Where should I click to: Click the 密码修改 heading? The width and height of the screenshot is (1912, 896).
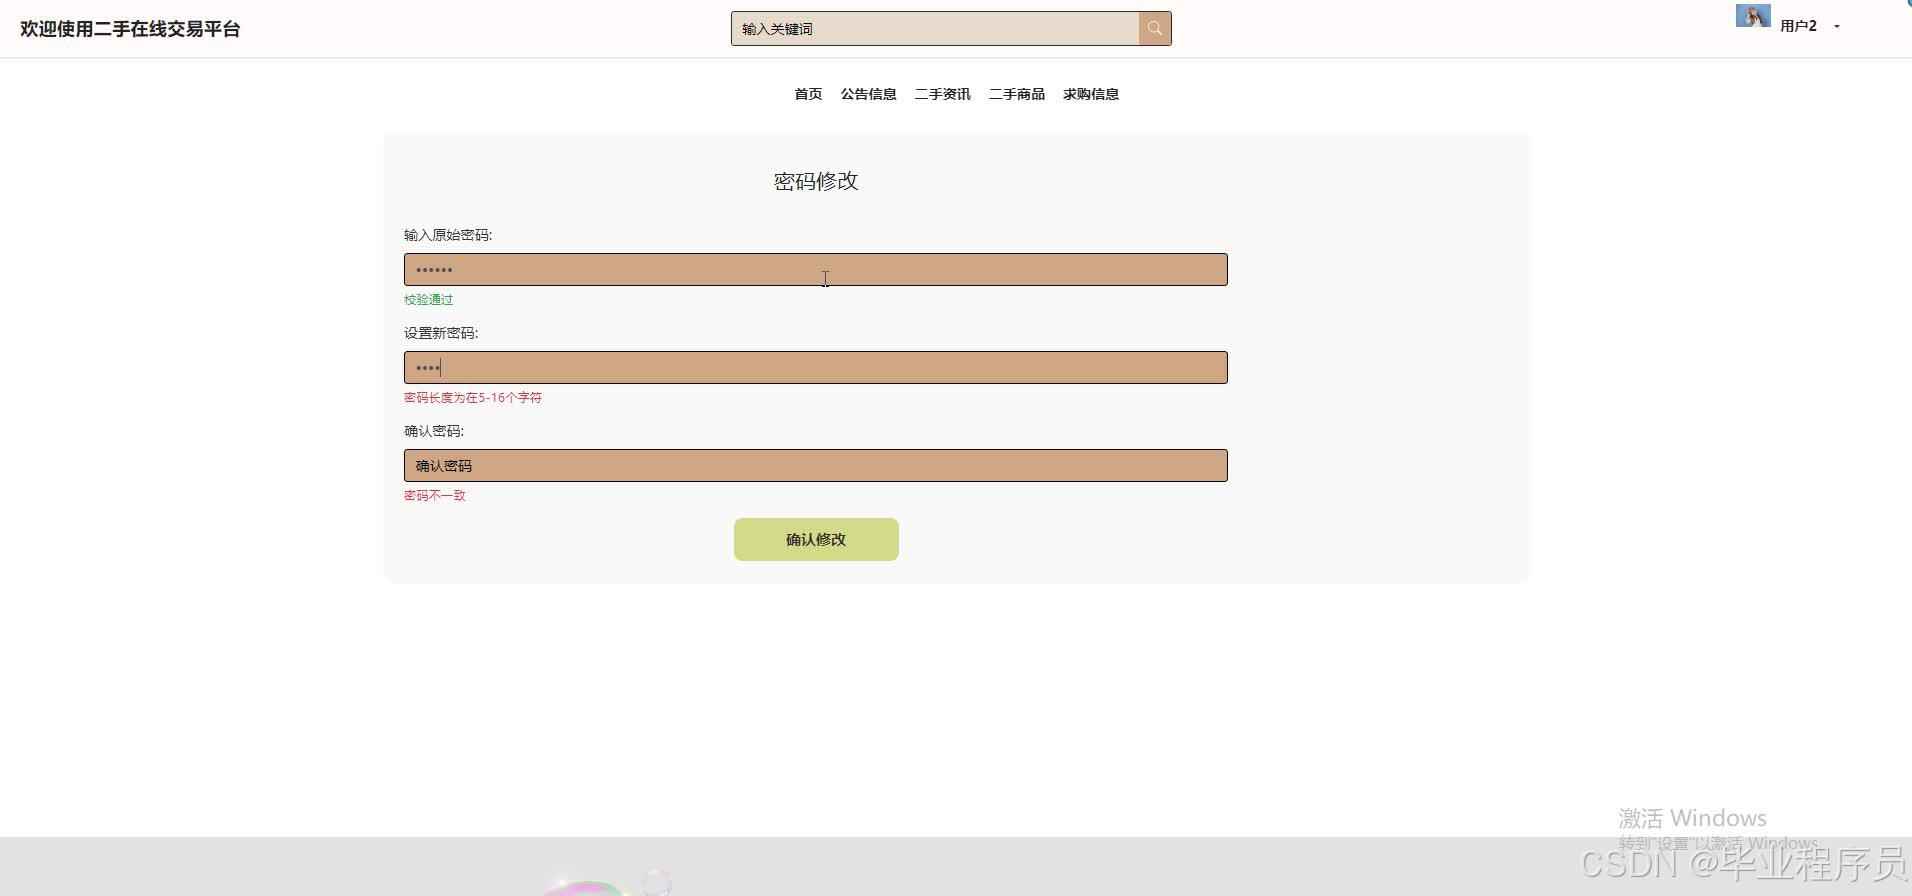tap(816, 181)
